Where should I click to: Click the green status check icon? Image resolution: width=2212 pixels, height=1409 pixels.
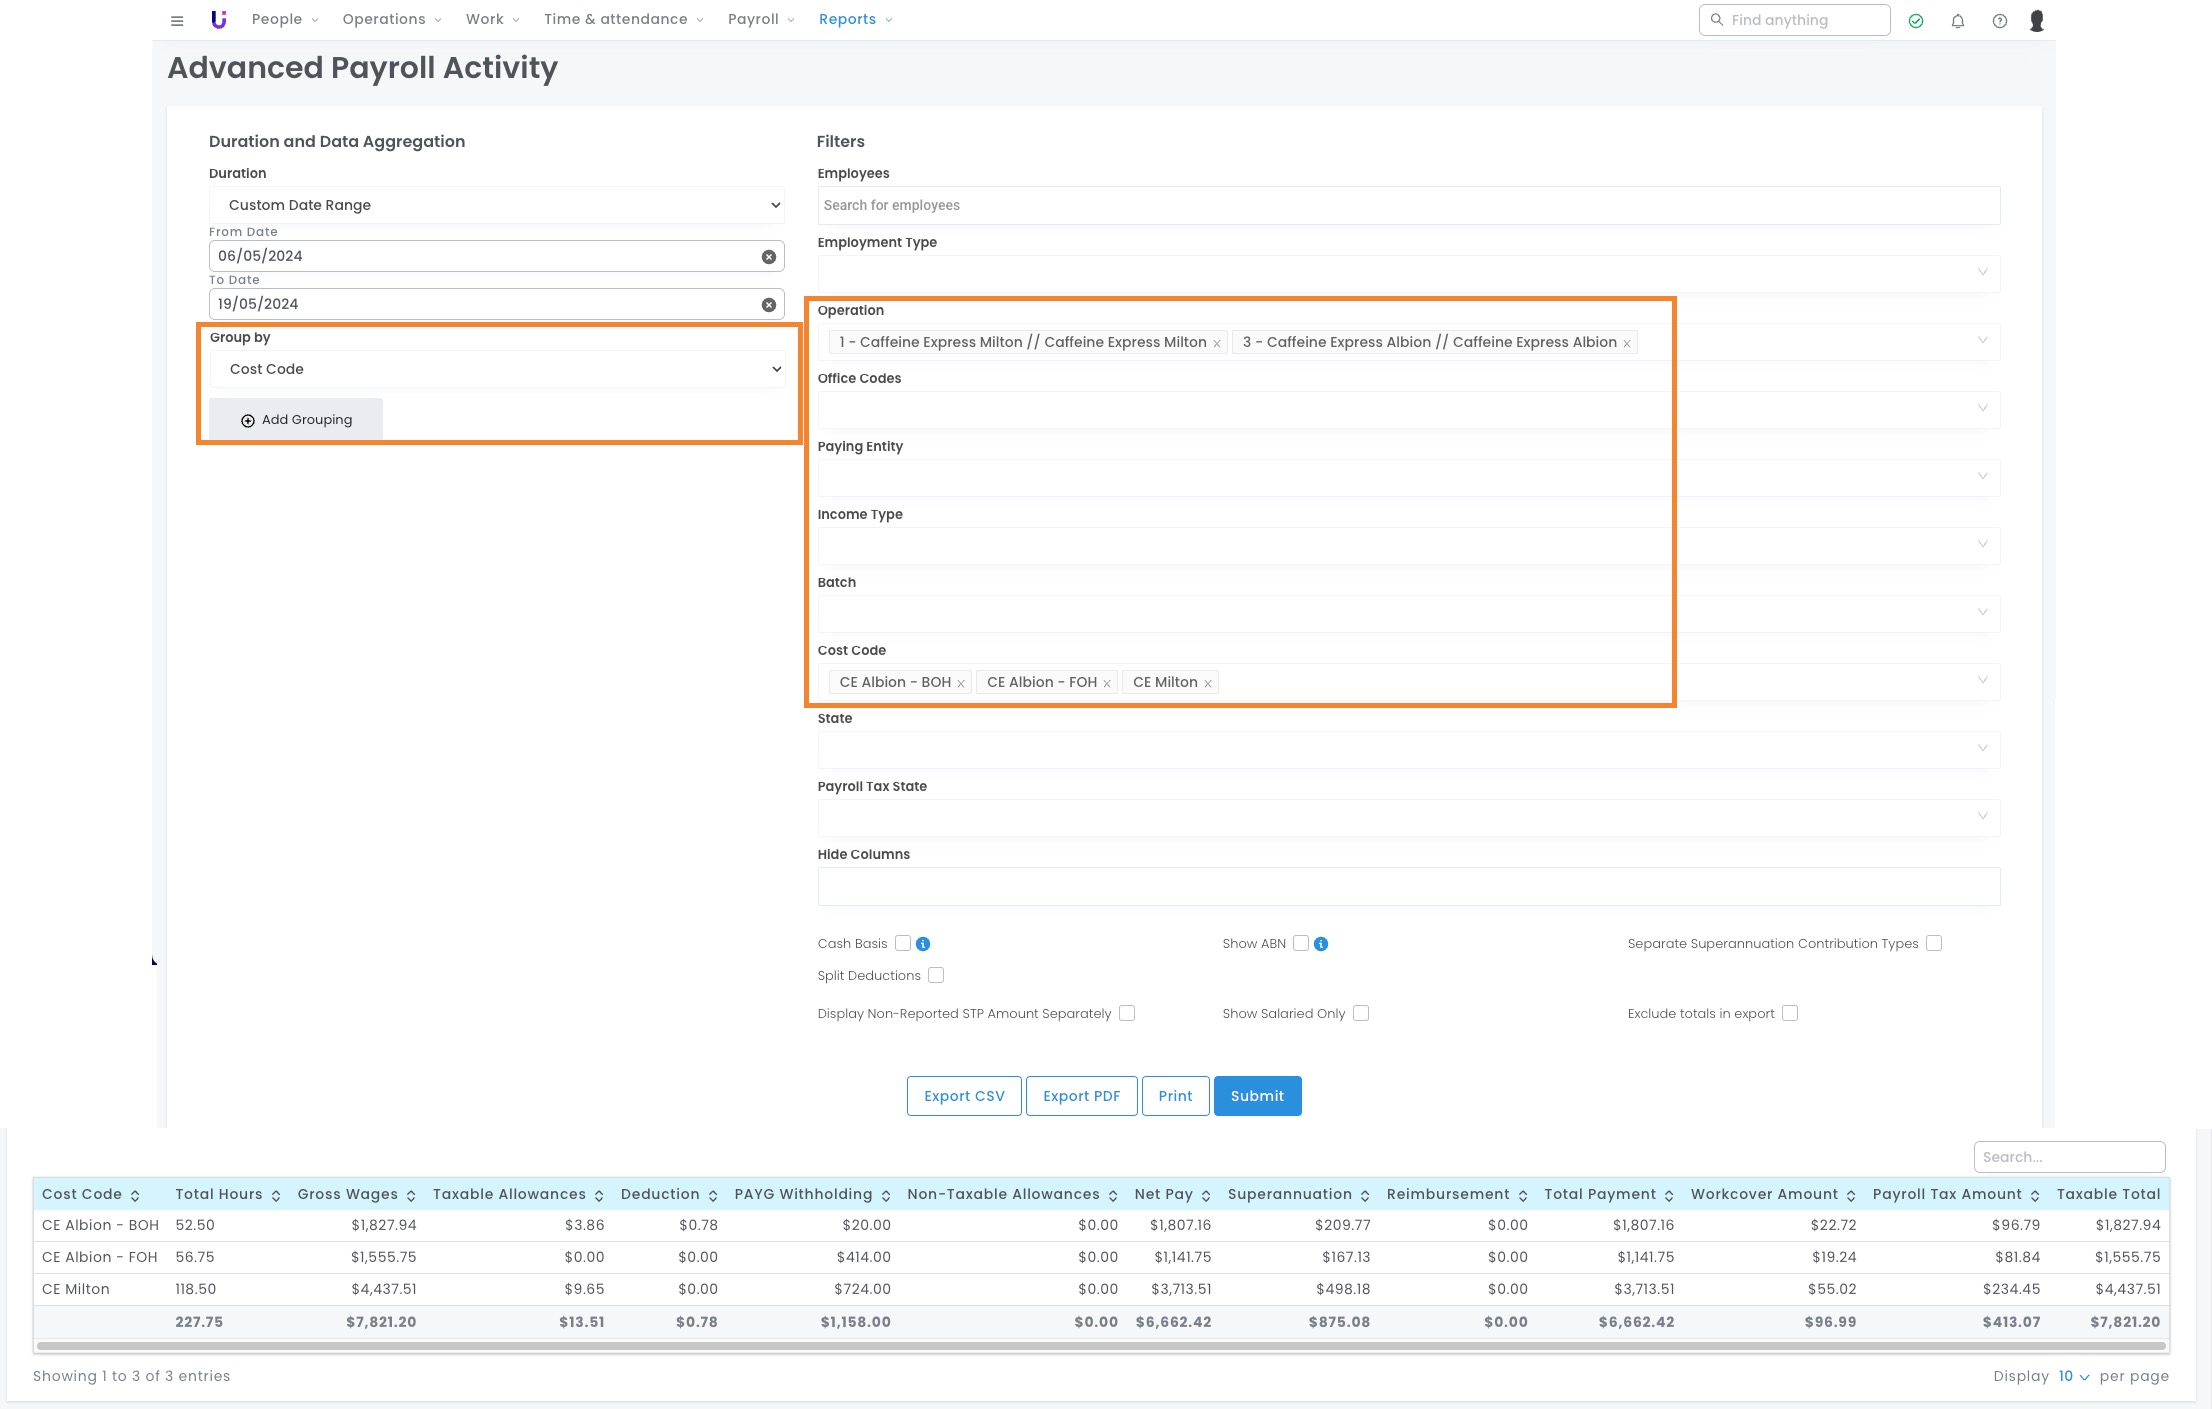pos(1916,20)
